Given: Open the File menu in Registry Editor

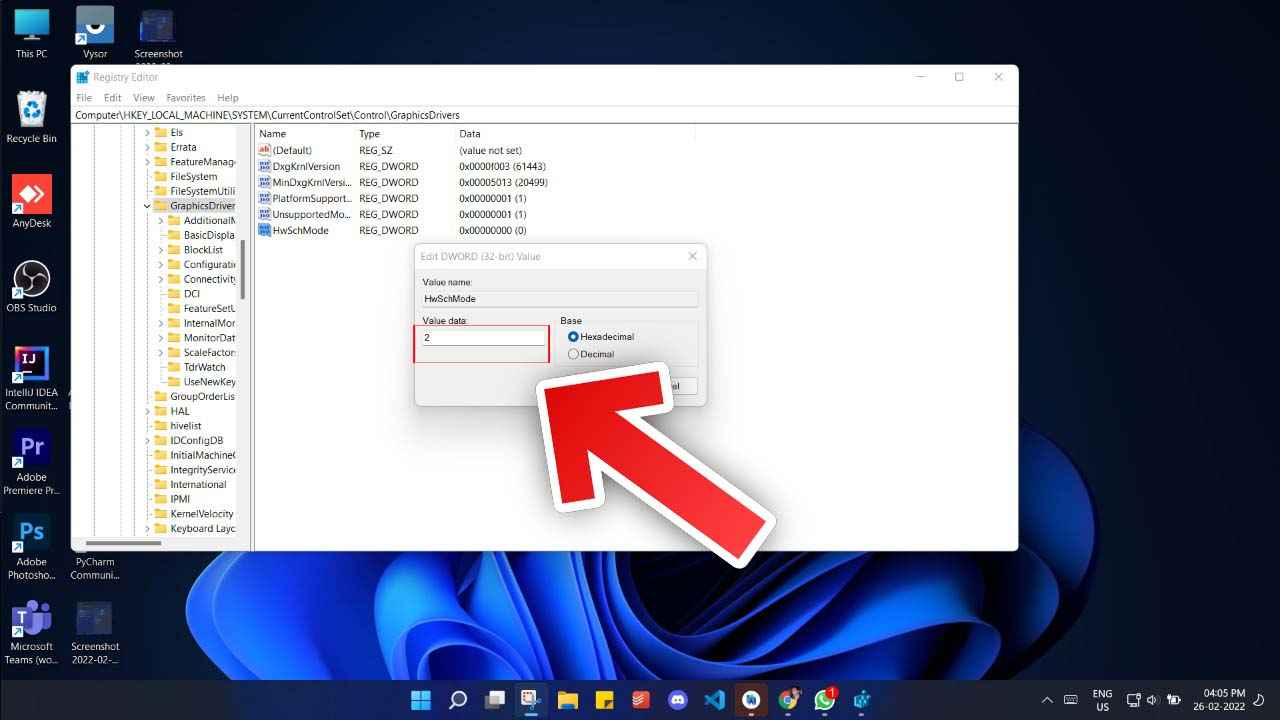Looking at the screenshot, I should click(x=84, y=98).
